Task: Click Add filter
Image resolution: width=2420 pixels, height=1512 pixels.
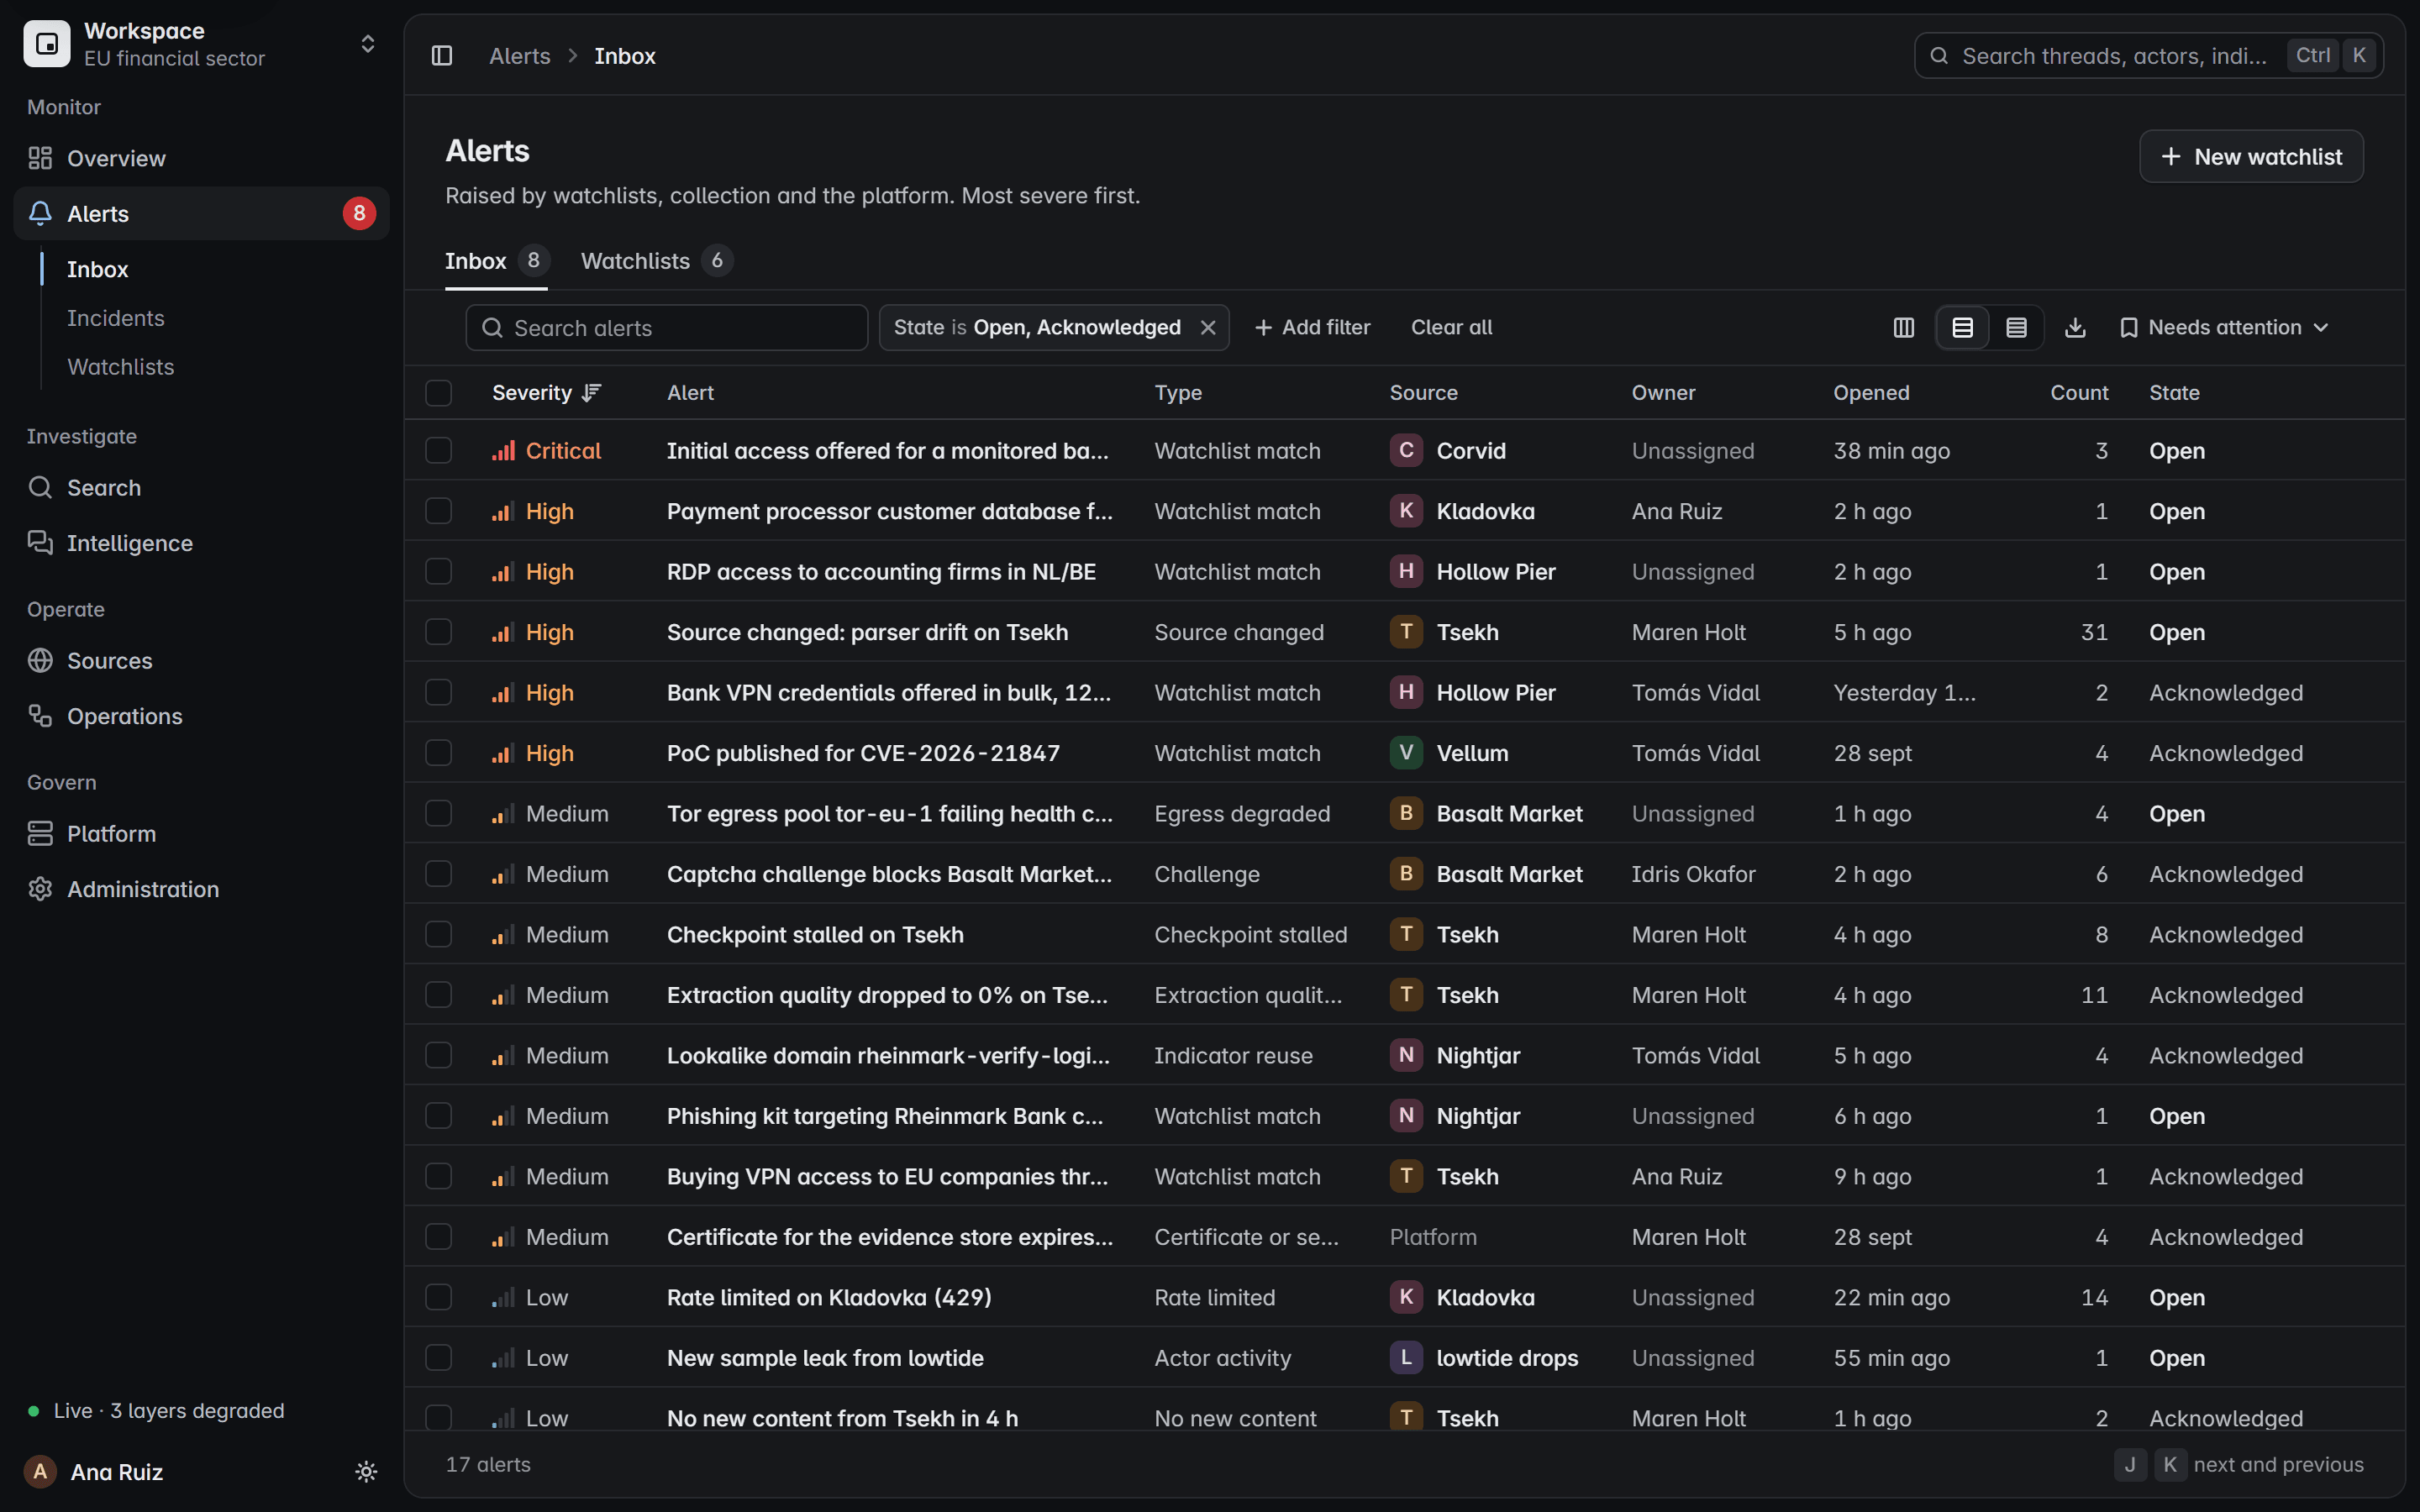Action: [1312, 327]
